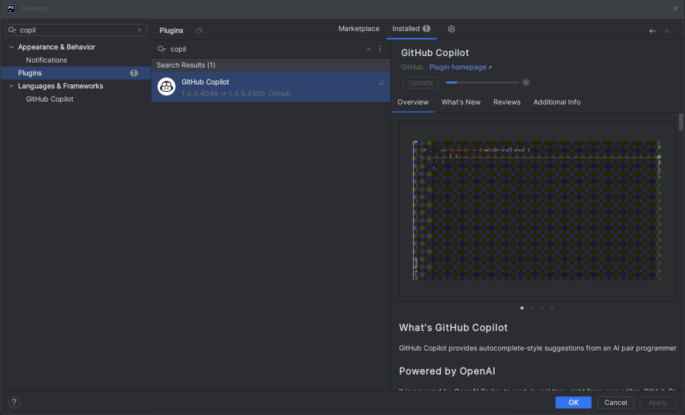The width and height of the screenshot is (685, 415).
Task: Click the plugin screenshot preview image
Action: pyautogui.click(x=537, y=211)
